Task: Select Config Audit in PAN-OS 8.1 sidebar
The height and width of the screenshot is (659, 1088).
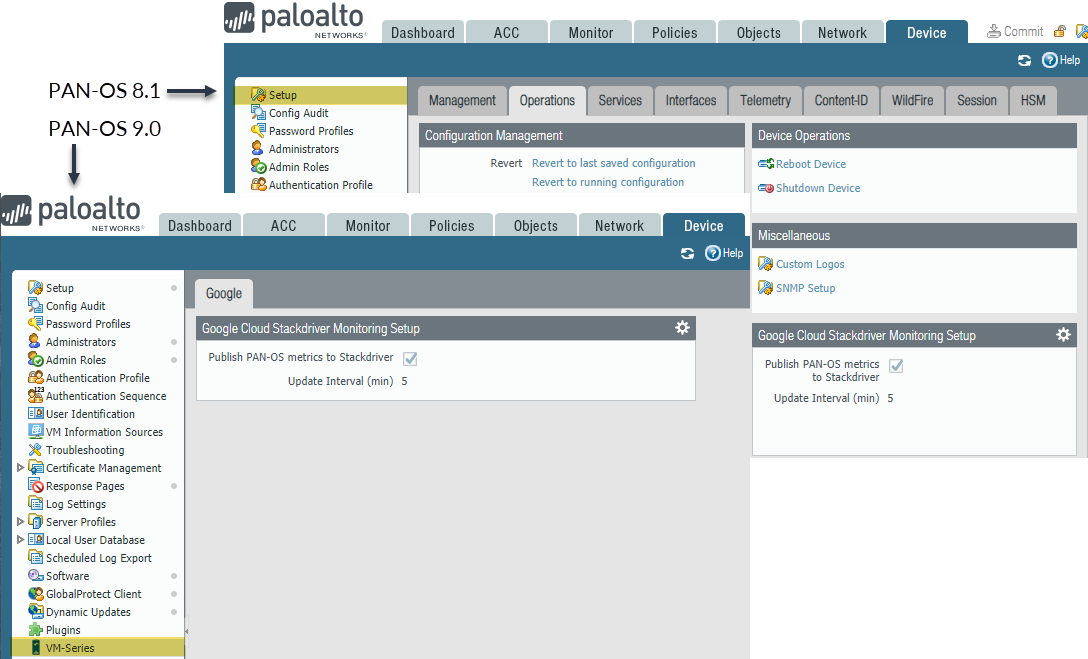Action: click(298, 113)
